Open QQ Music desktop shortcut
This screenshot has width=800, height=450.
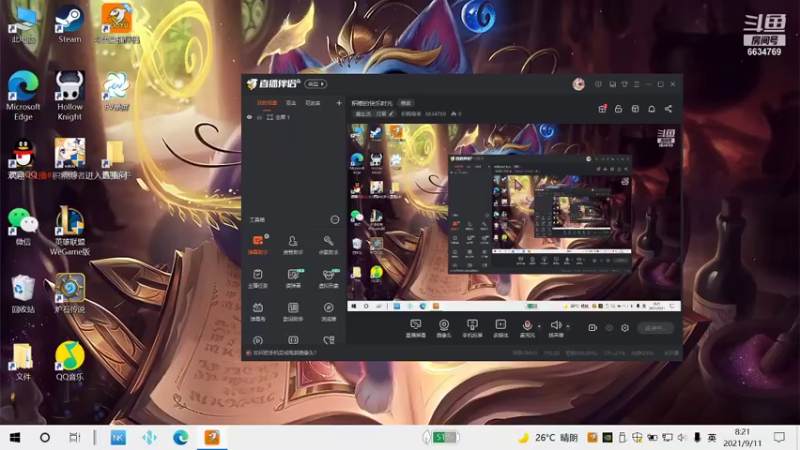coord(70,361)
